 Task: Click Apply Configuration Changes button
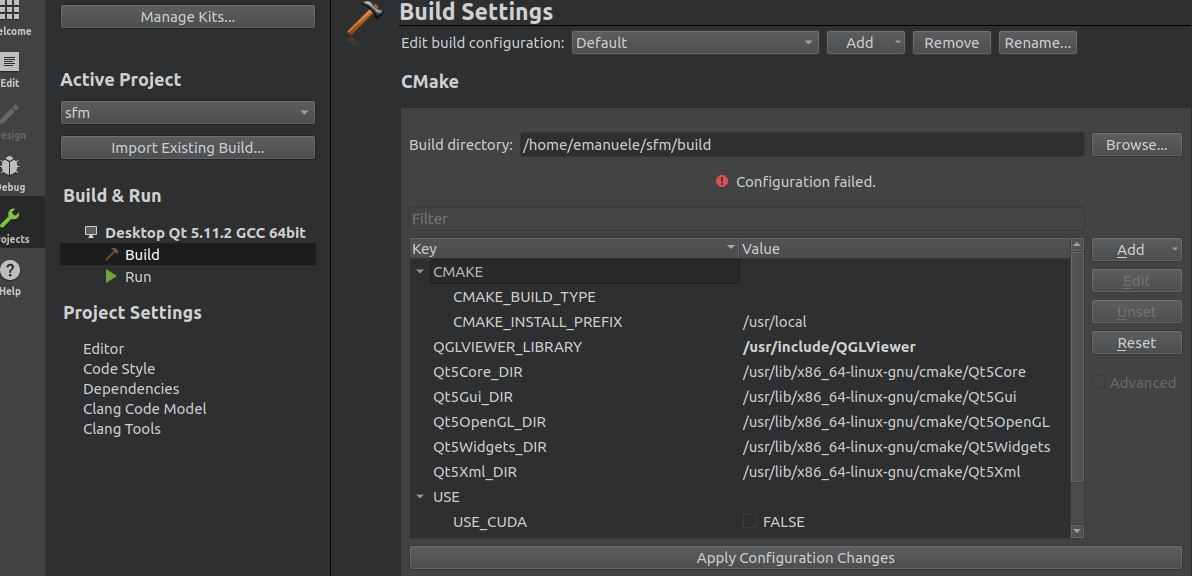(795, 558)
